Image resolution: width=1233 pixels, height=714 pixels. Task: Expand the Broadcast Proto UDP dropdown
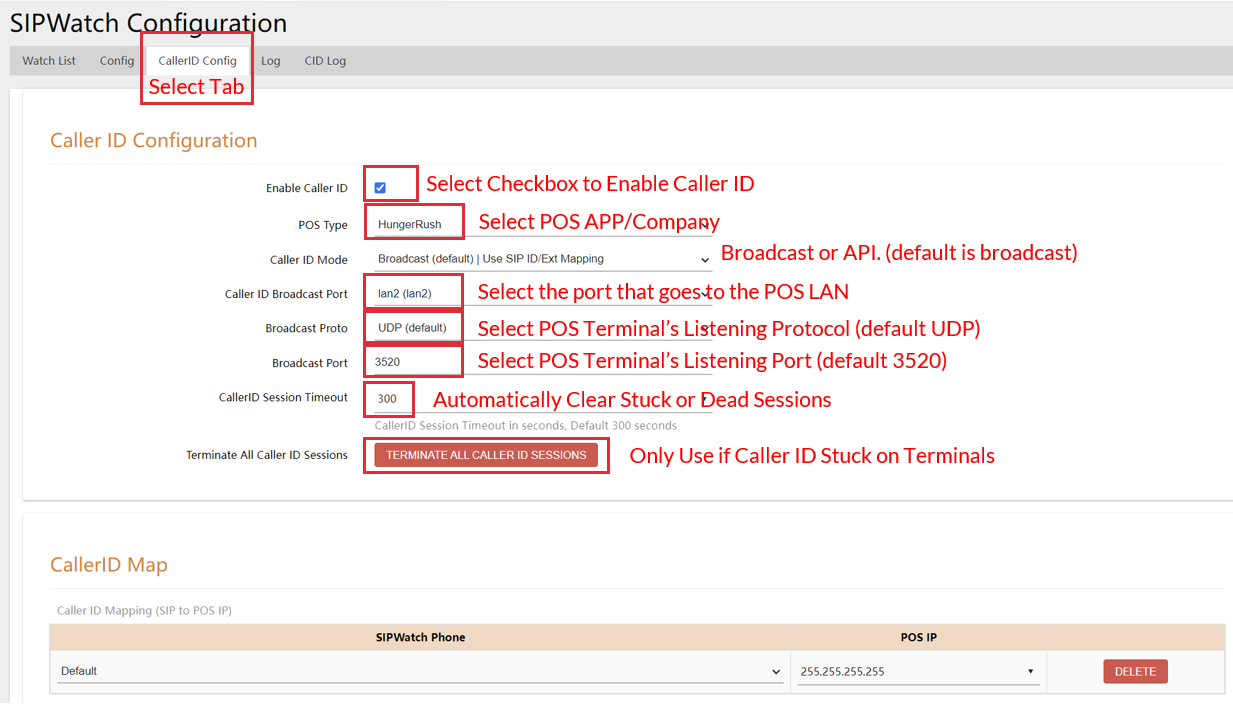coord(540,328)
